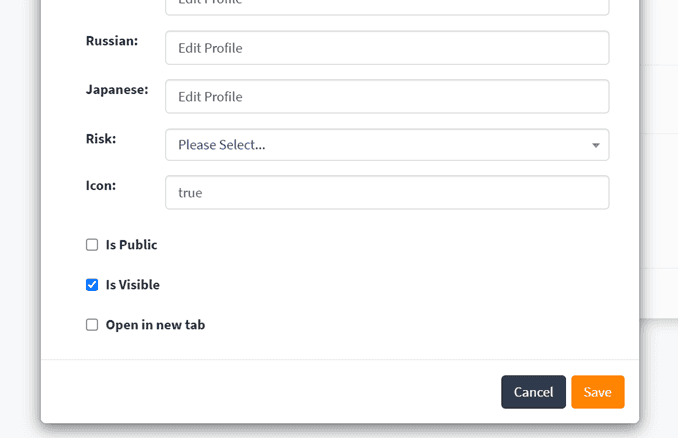This screenshot has height=438, width=678.
Task: Click the 'Japanese:' field label
Action: pyautogui.click(x=117, y=89)
